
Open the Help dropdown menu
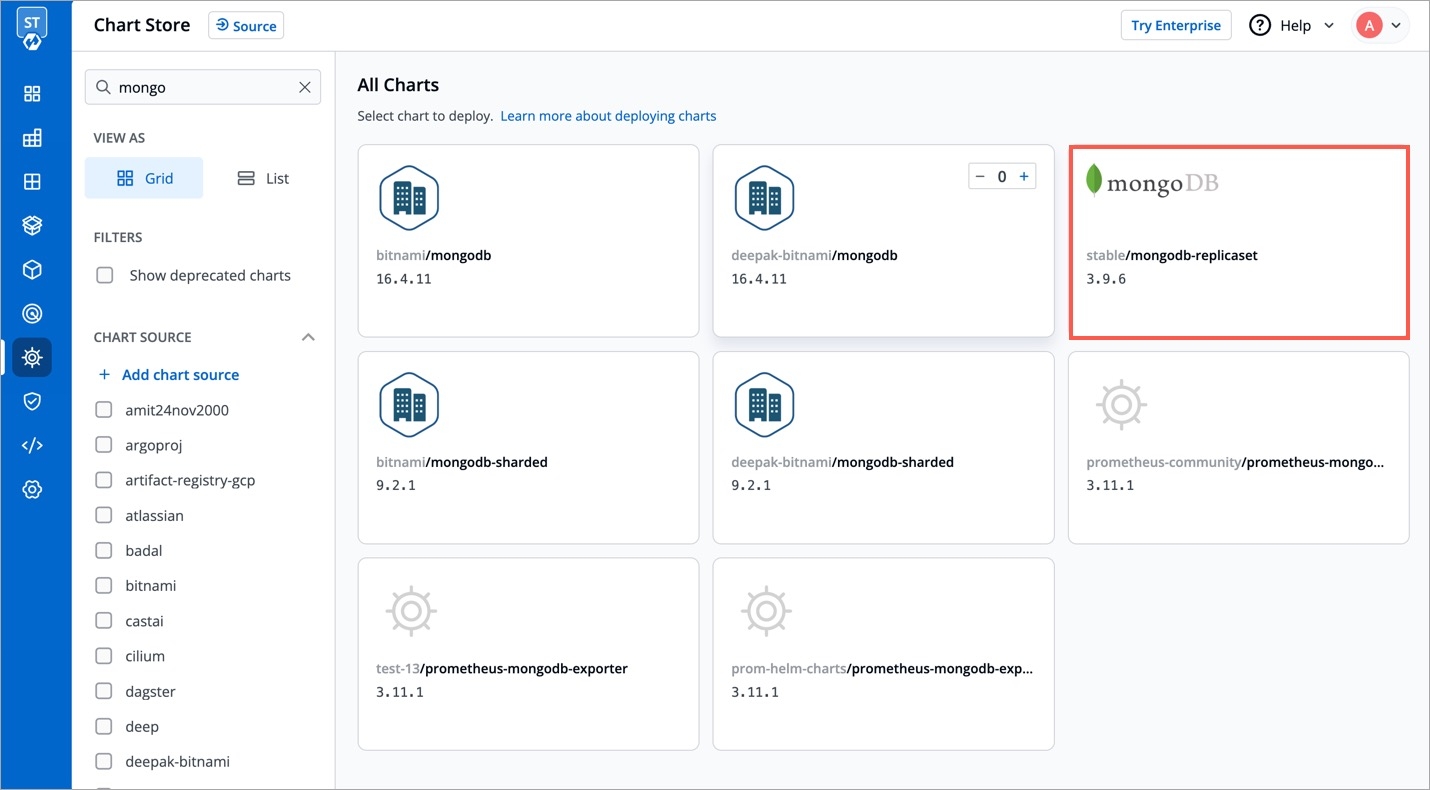pos(1292,25)
